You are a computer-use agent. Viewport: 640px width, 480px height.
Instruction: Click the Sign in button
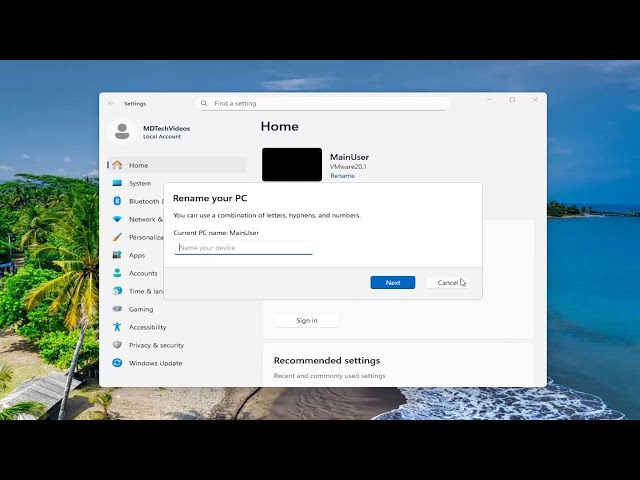click(x=307, y=320)
